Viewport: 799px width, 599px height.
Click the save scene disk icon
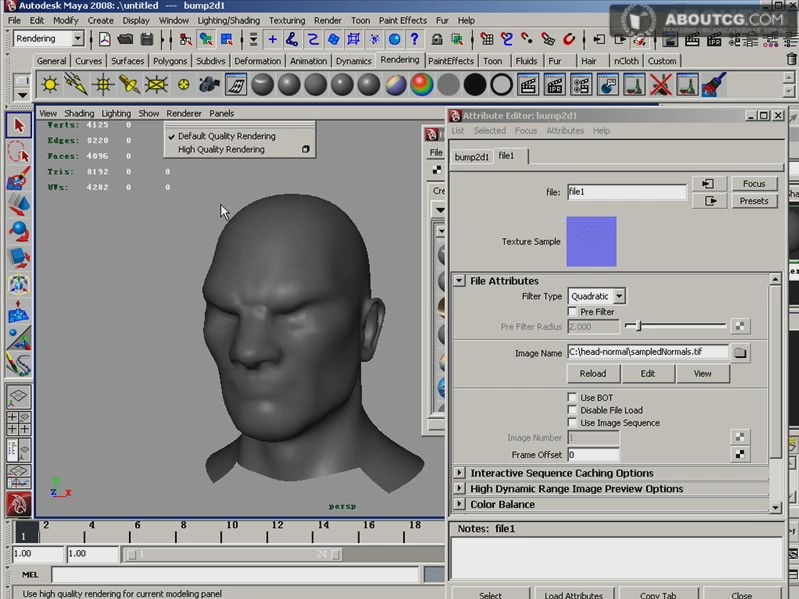(x=147, y=39)
